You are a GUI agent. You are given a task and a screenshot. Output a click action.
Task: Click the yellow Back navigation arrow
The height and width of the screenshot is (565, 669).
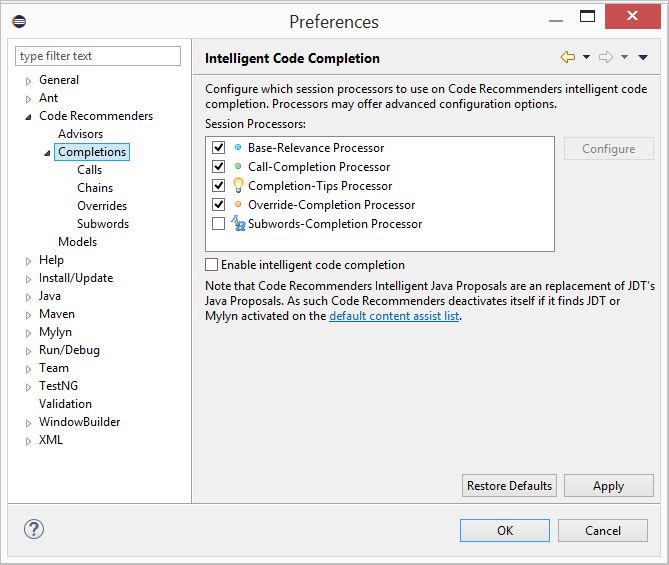point(568,57)
